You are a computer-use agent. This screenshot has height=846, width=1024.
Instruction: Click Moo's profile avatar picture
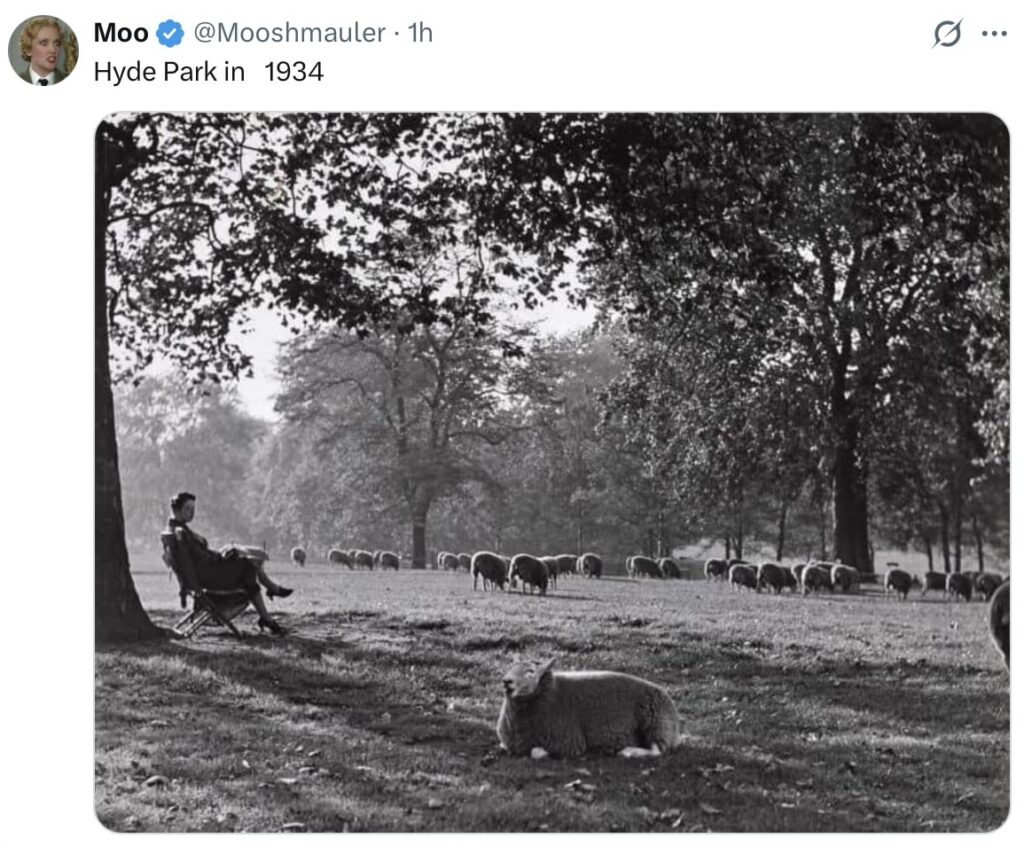43,50
